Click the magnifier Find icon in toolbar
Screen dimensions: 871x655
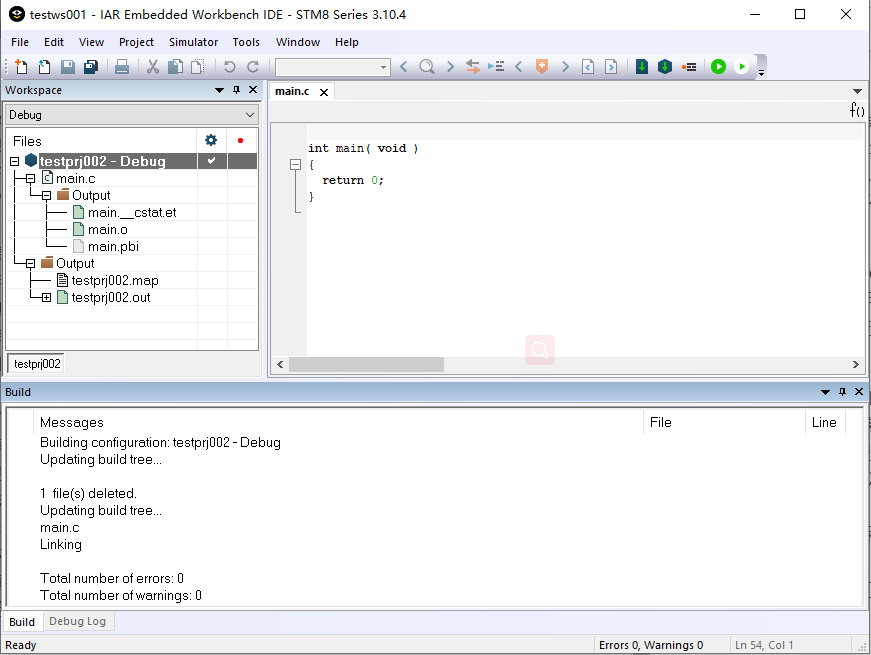(x=427, y=67)
